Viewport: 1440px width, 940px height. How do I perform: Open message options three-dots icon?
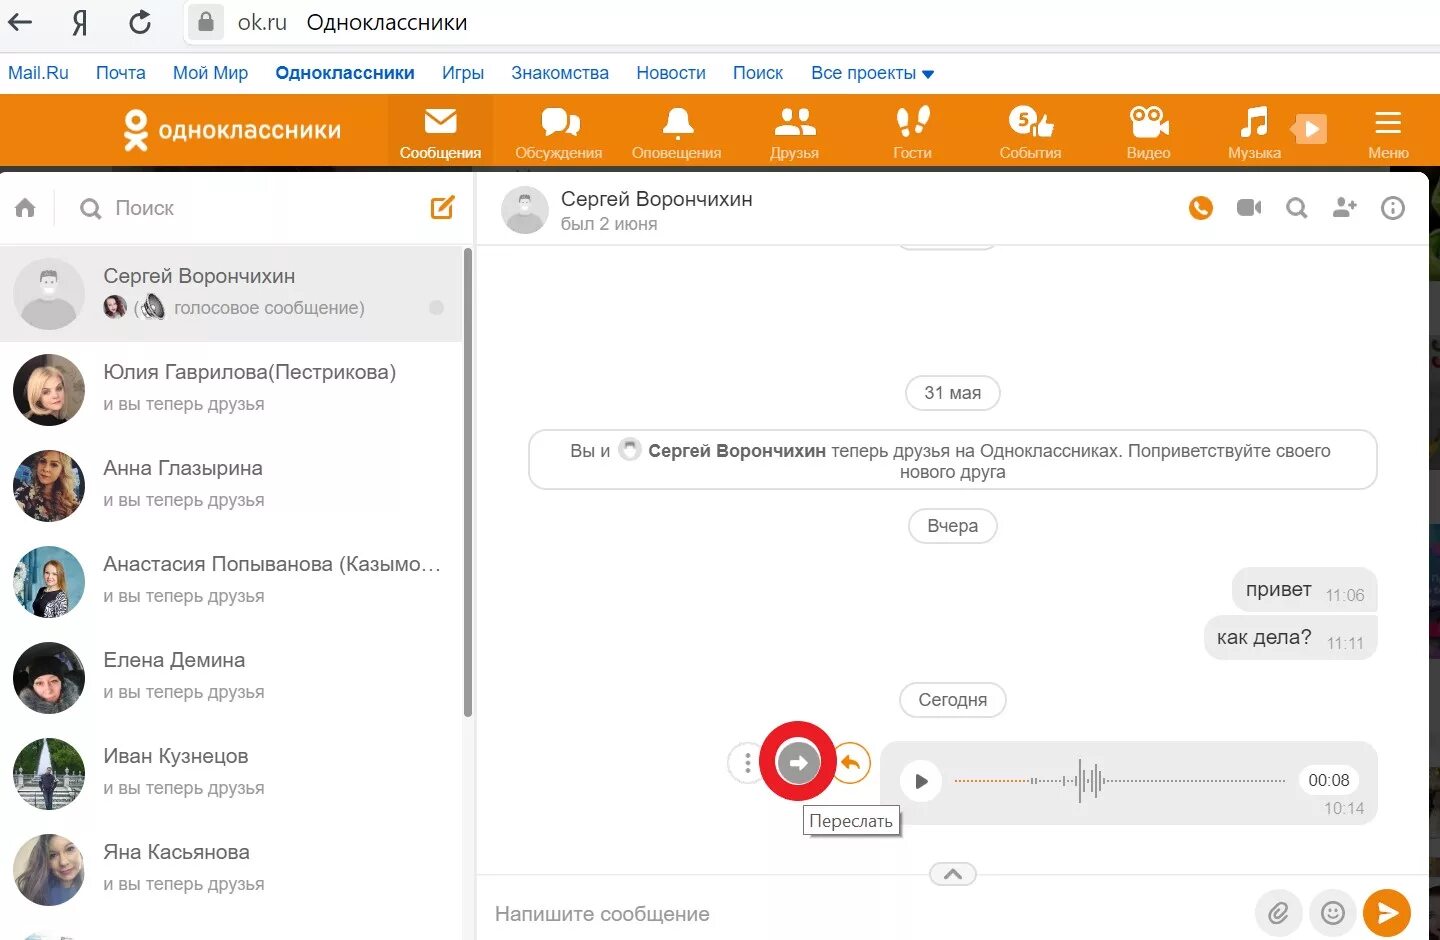click(747, 764)
